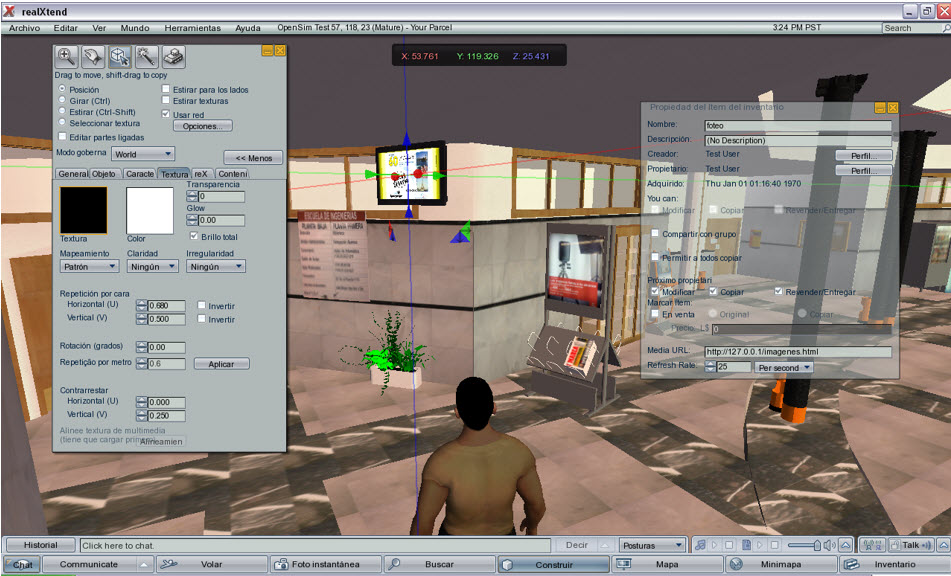Expand the voice Talk panel arrow
The image size is (951, 576).
943,545
